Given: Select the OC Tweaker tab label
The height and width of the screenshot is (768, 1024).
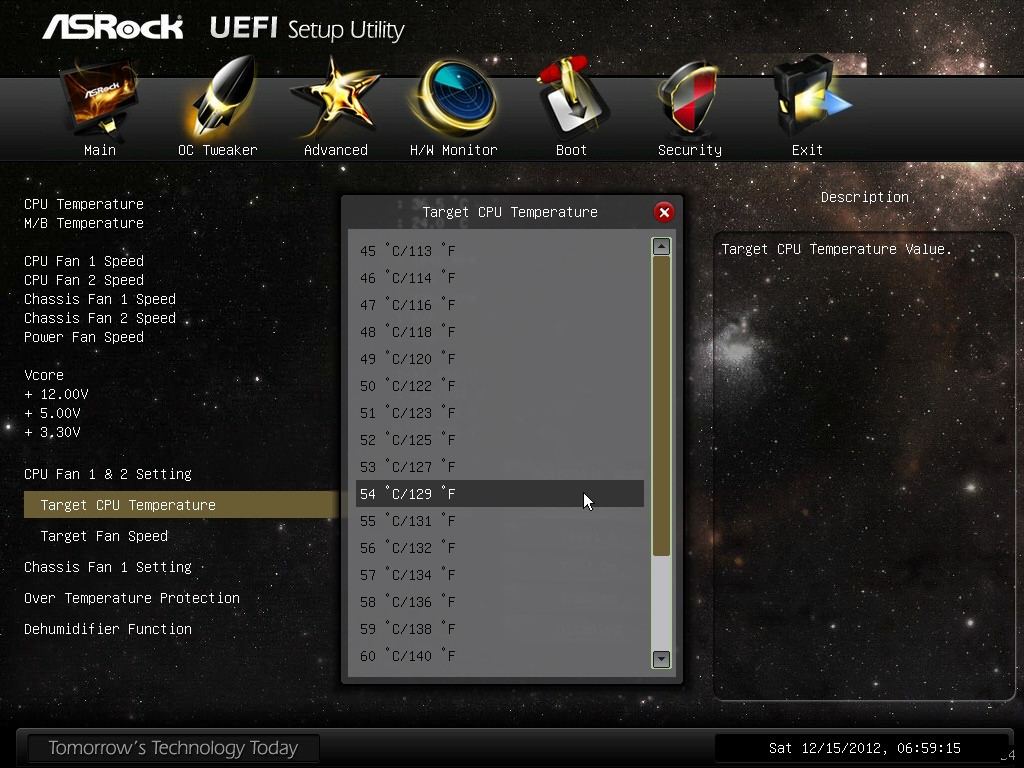Looking at the screenshot, I should click(217, 150).
